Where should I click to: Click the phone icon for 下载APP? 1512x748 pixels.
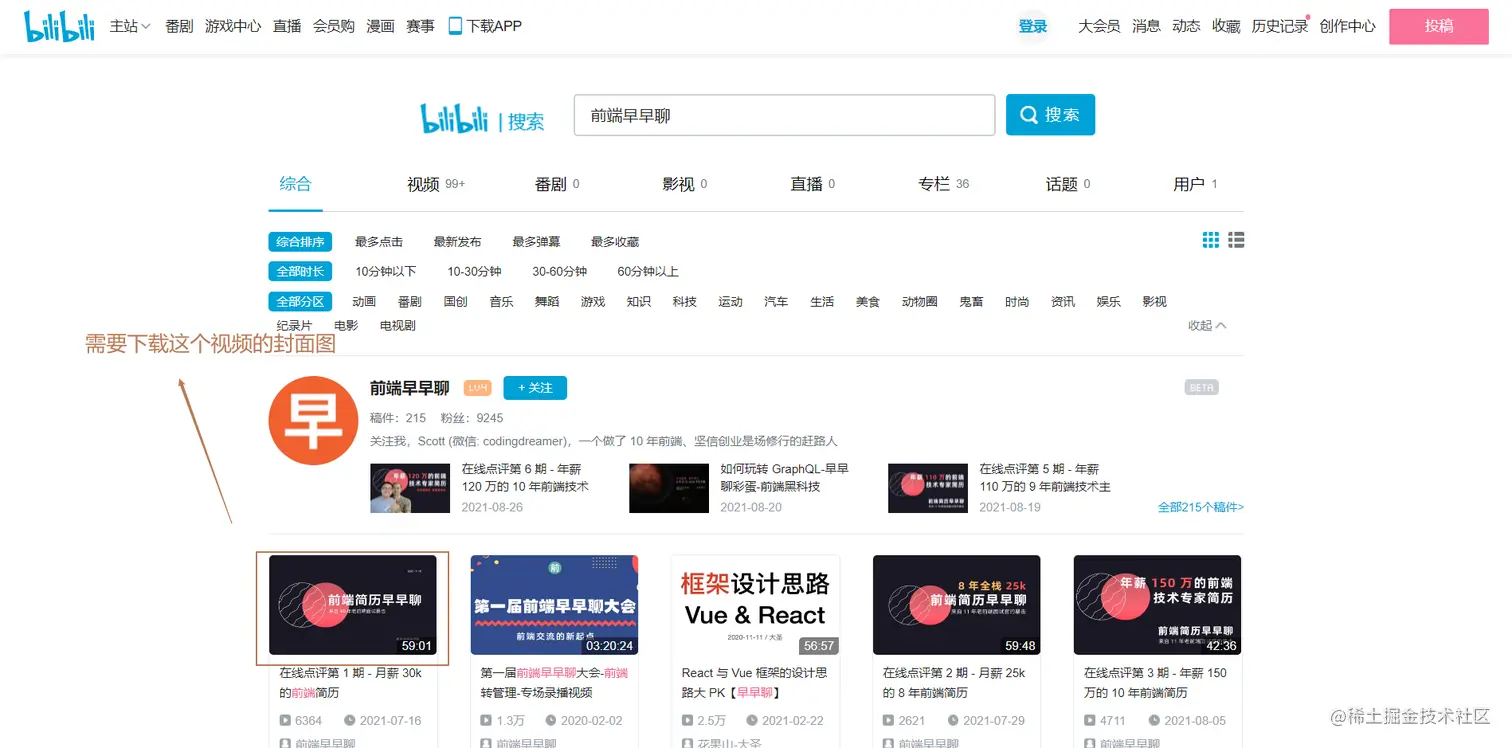(455, 26)
